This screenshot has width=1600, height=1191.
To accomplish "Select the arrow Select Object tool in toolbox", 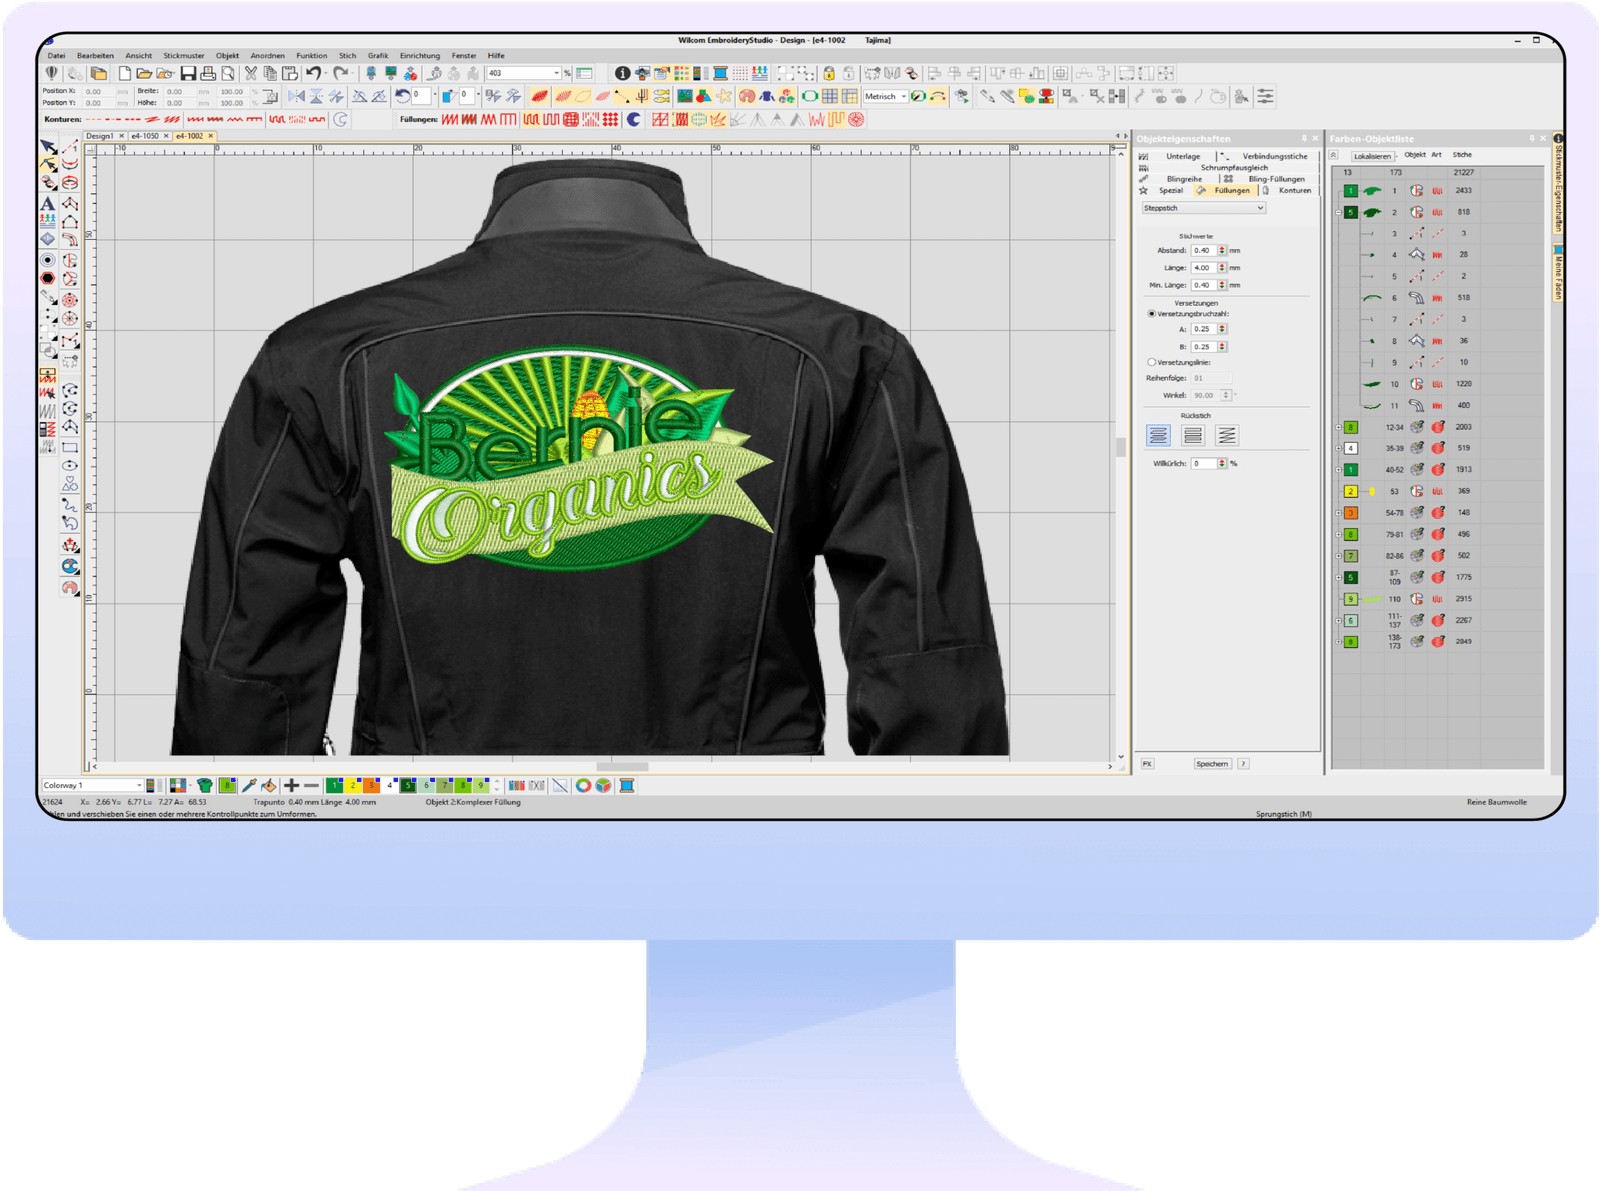I will pos(47,147).
